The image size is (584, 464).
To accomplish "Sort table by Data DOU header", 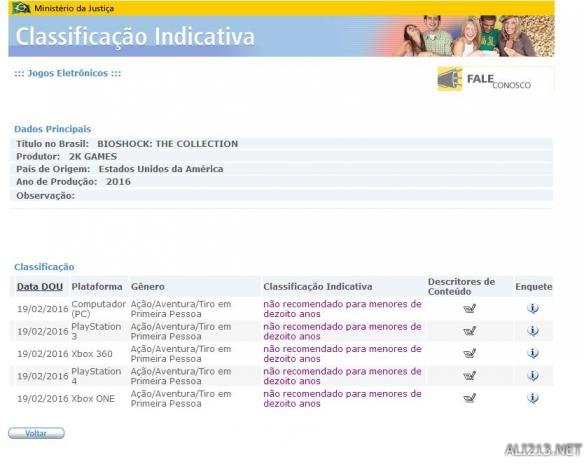I will click(40, 287).
